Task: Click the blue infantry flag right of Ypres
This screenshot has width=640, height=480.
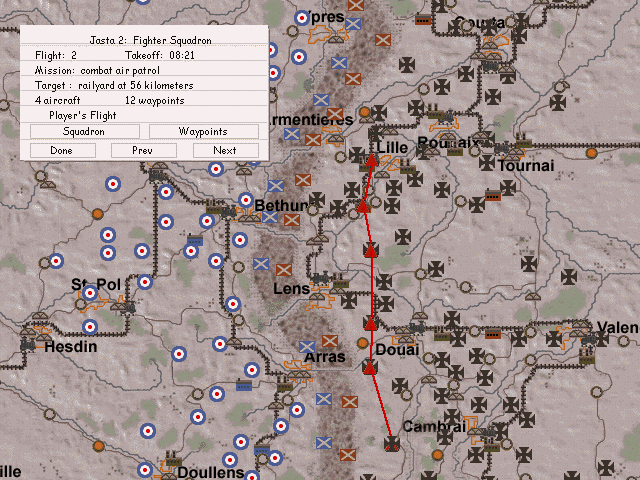Action: (353, 24)
